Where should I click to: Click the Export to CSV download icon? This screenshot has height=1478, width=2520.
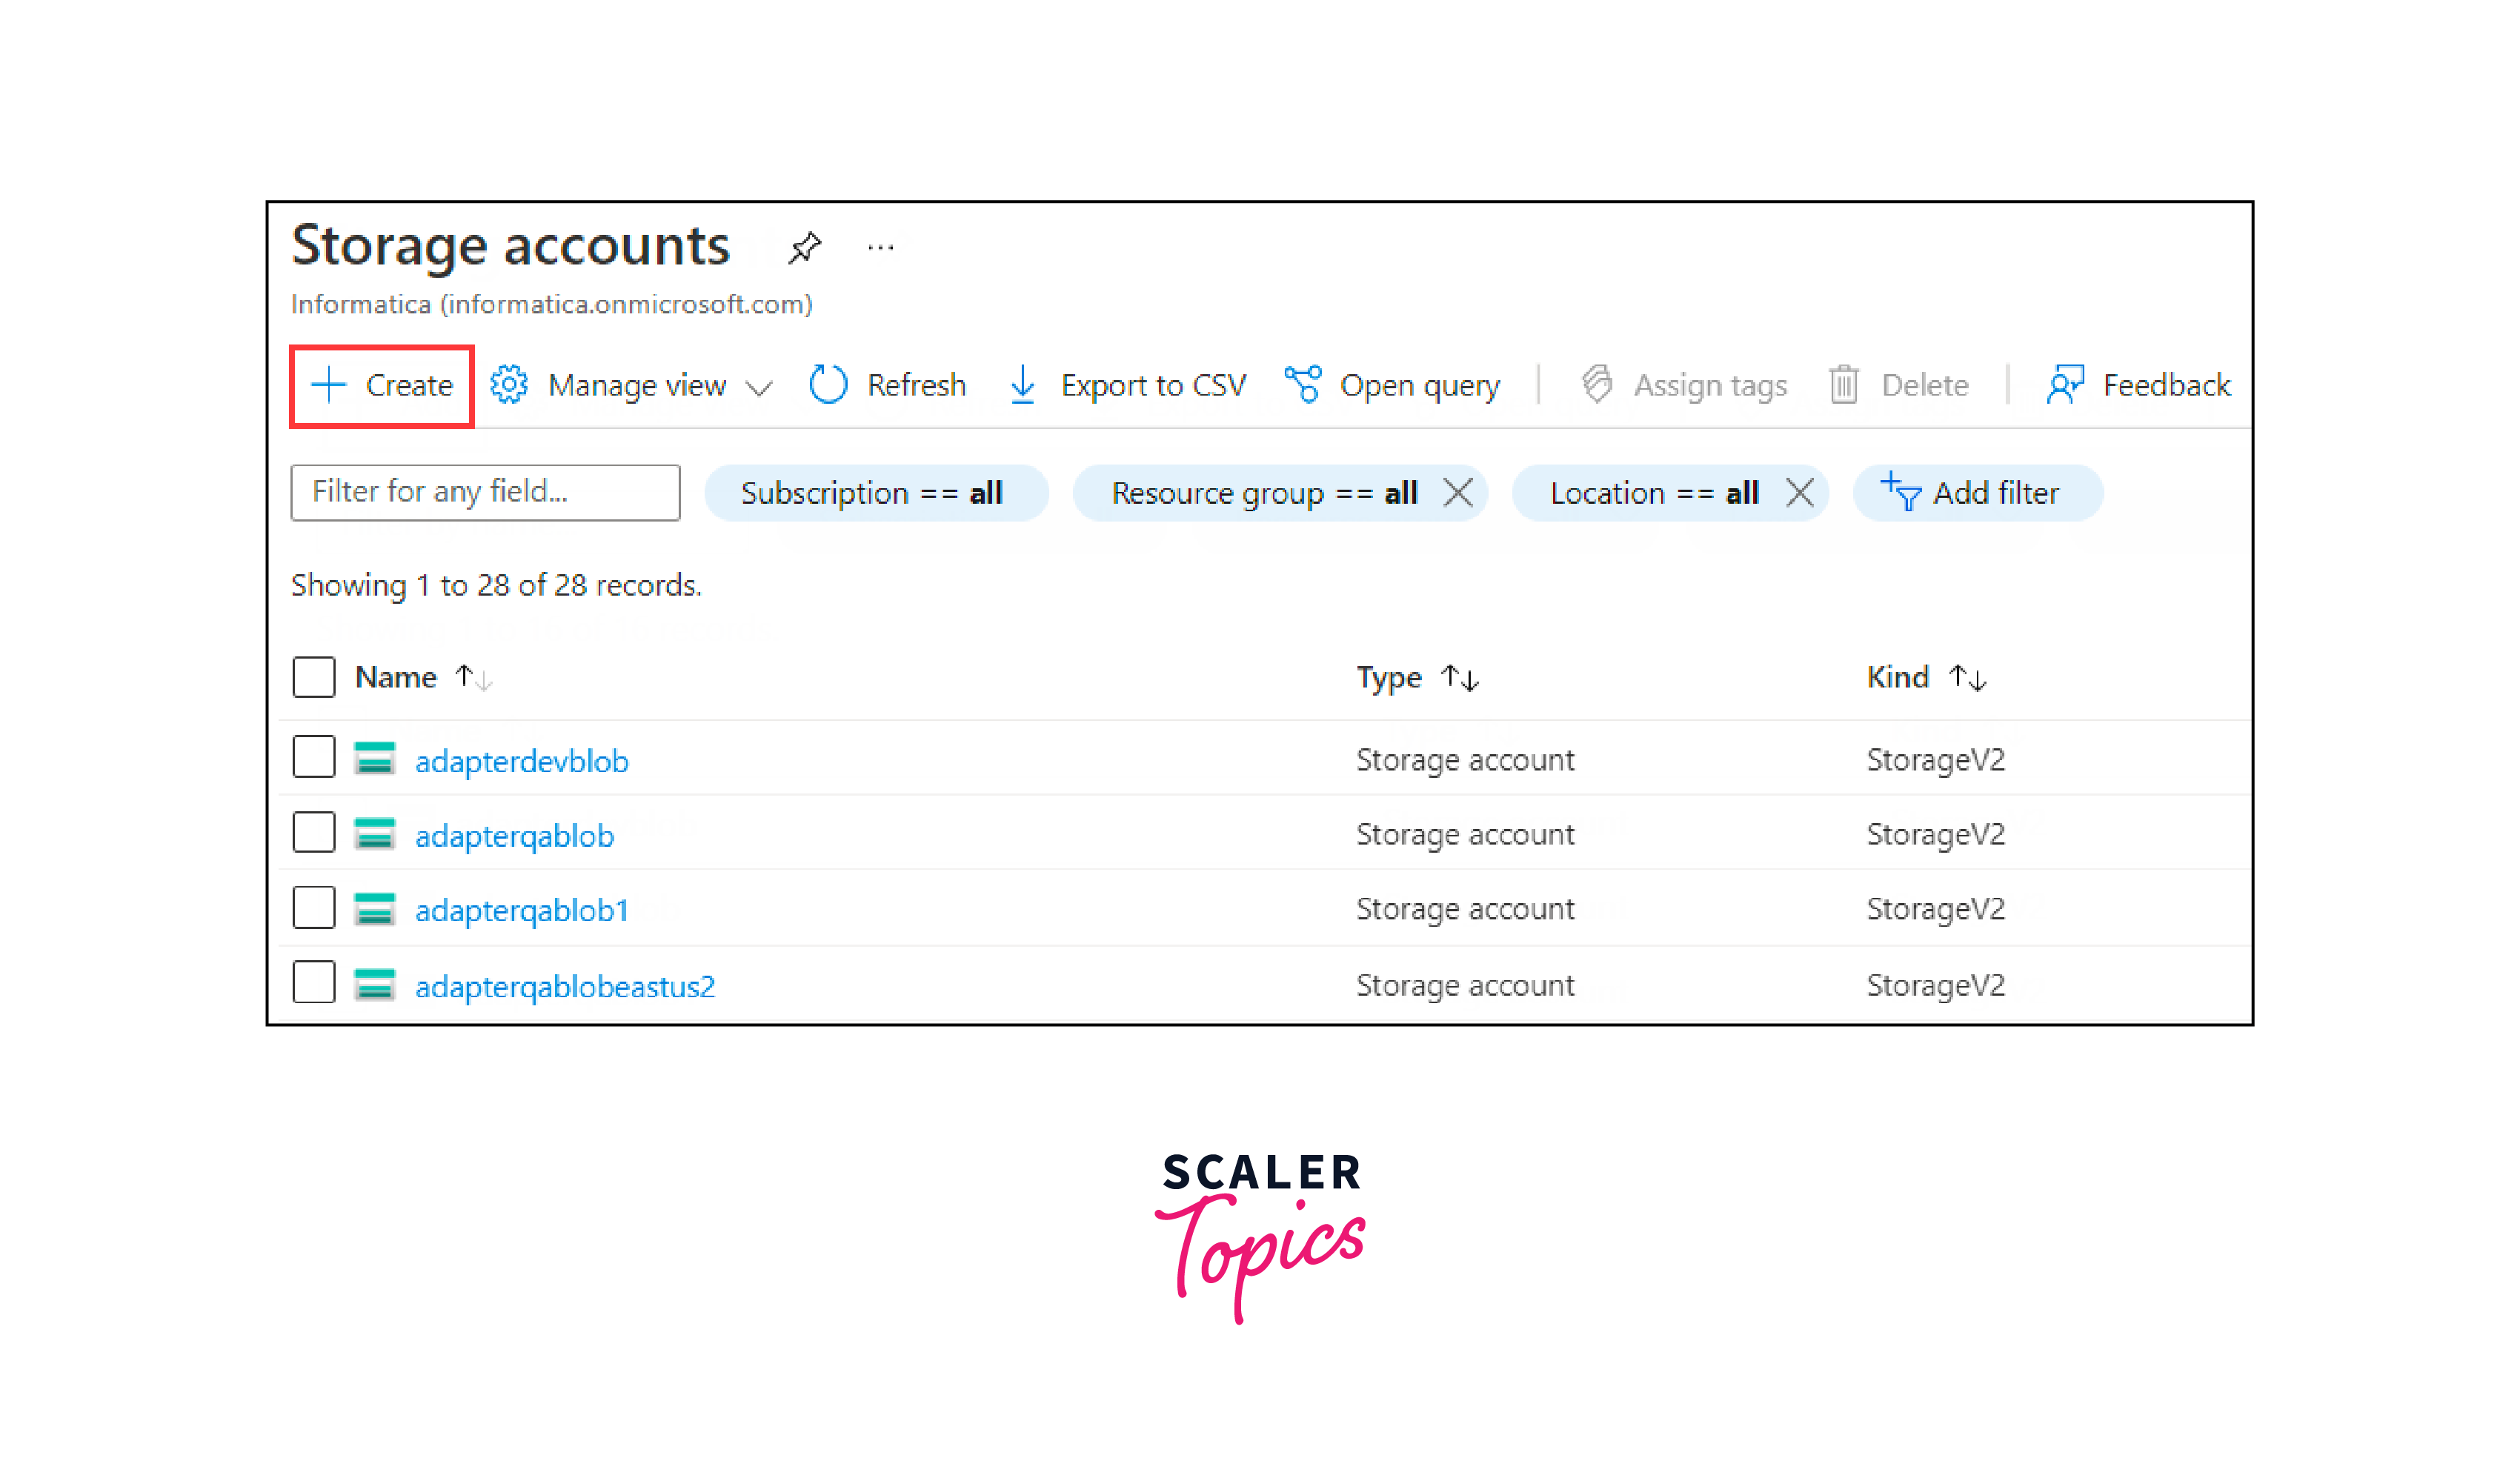coord(1022,385)
